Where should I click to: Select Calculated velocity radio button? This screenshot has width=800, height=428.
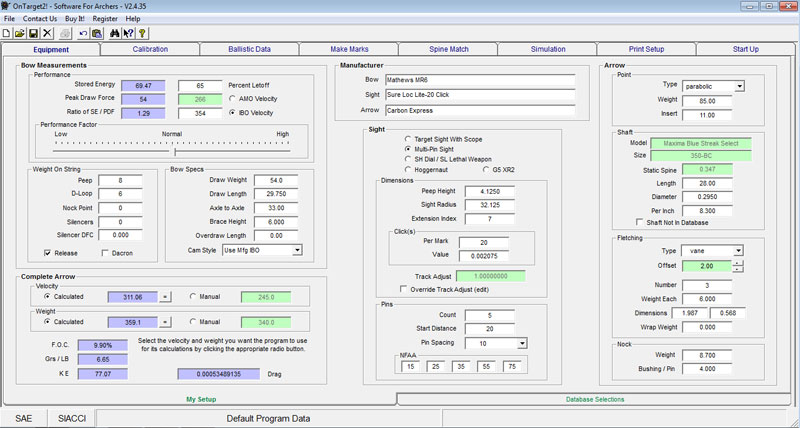point(47,296)
